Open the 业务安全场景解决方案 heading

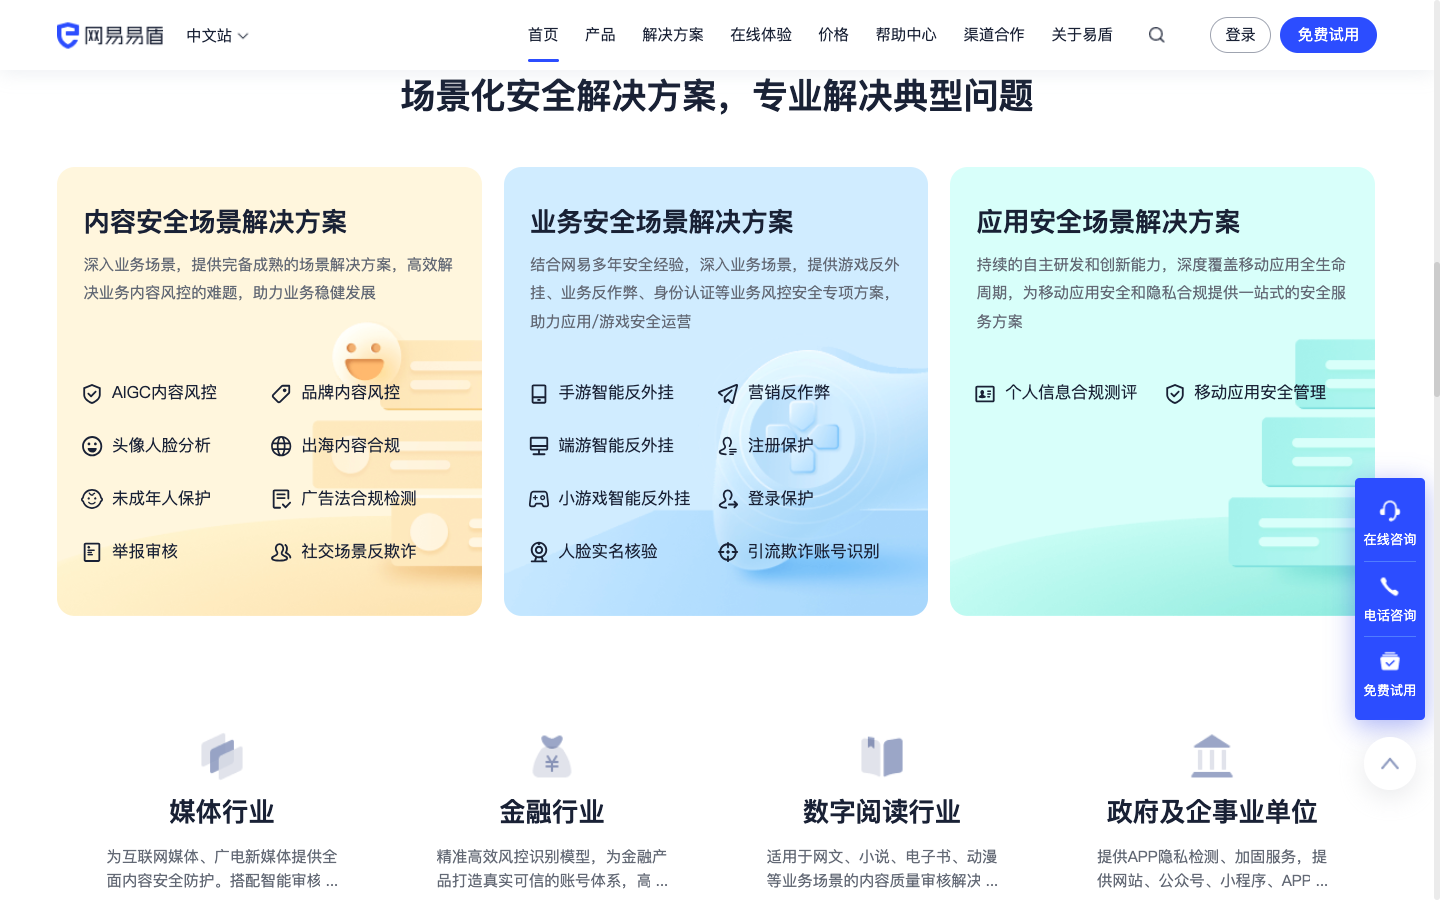(662, 222)
